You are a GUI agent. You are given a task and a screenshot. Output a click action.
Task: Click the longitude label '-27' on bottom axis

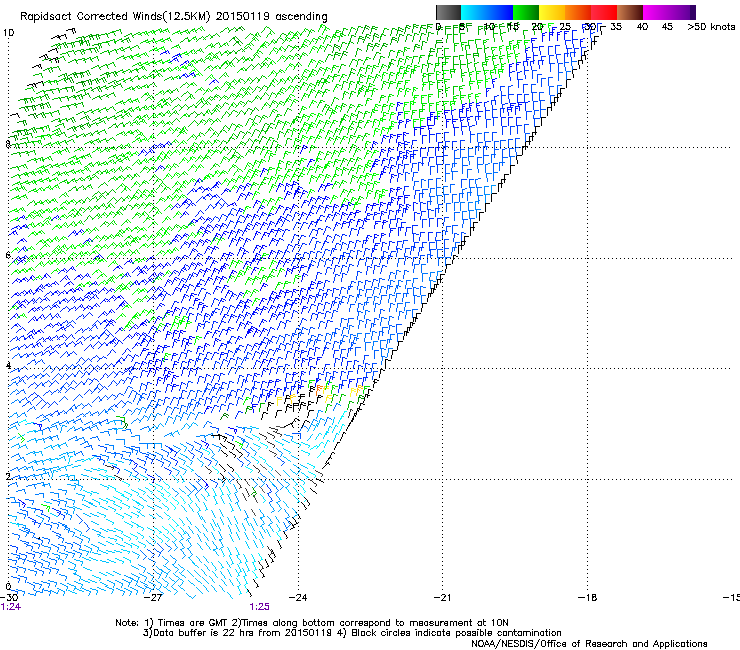tap(153, 598)
